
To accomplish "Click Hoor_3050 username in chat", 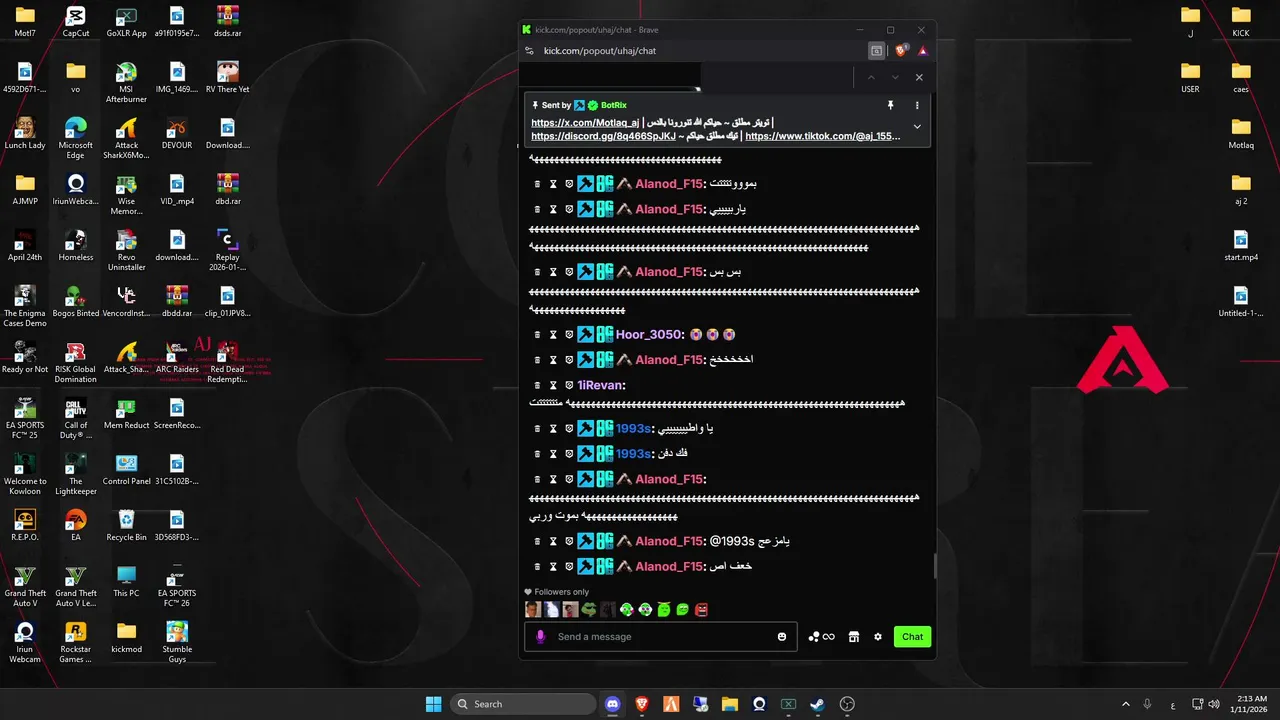I will [x=648, y=335].
